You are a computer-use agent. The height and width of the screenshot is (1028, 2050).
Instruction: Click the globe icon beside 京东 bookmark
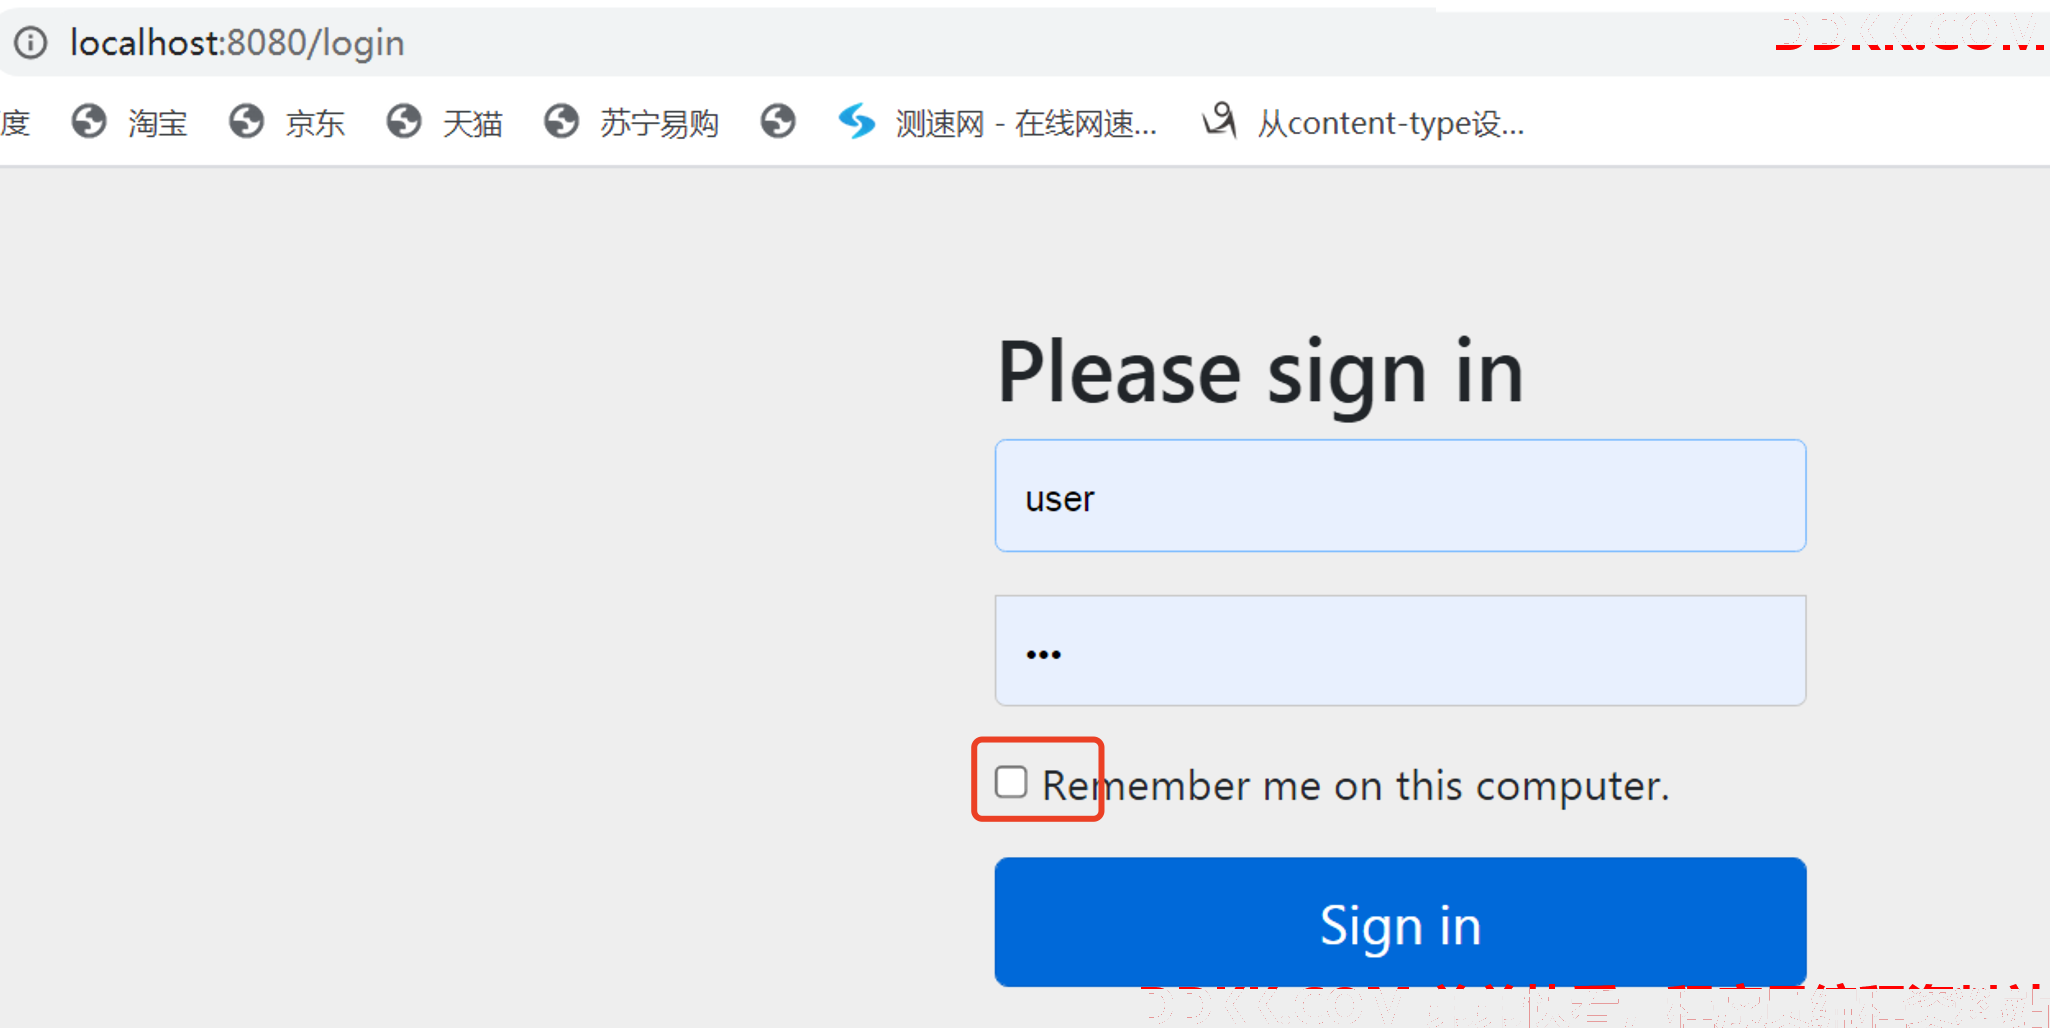(246, 122)
